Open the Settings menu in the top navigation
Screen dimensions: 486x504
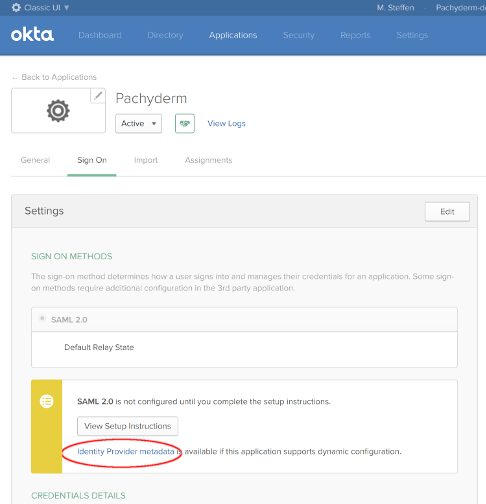pyautogui.click(x=412, y=35)
